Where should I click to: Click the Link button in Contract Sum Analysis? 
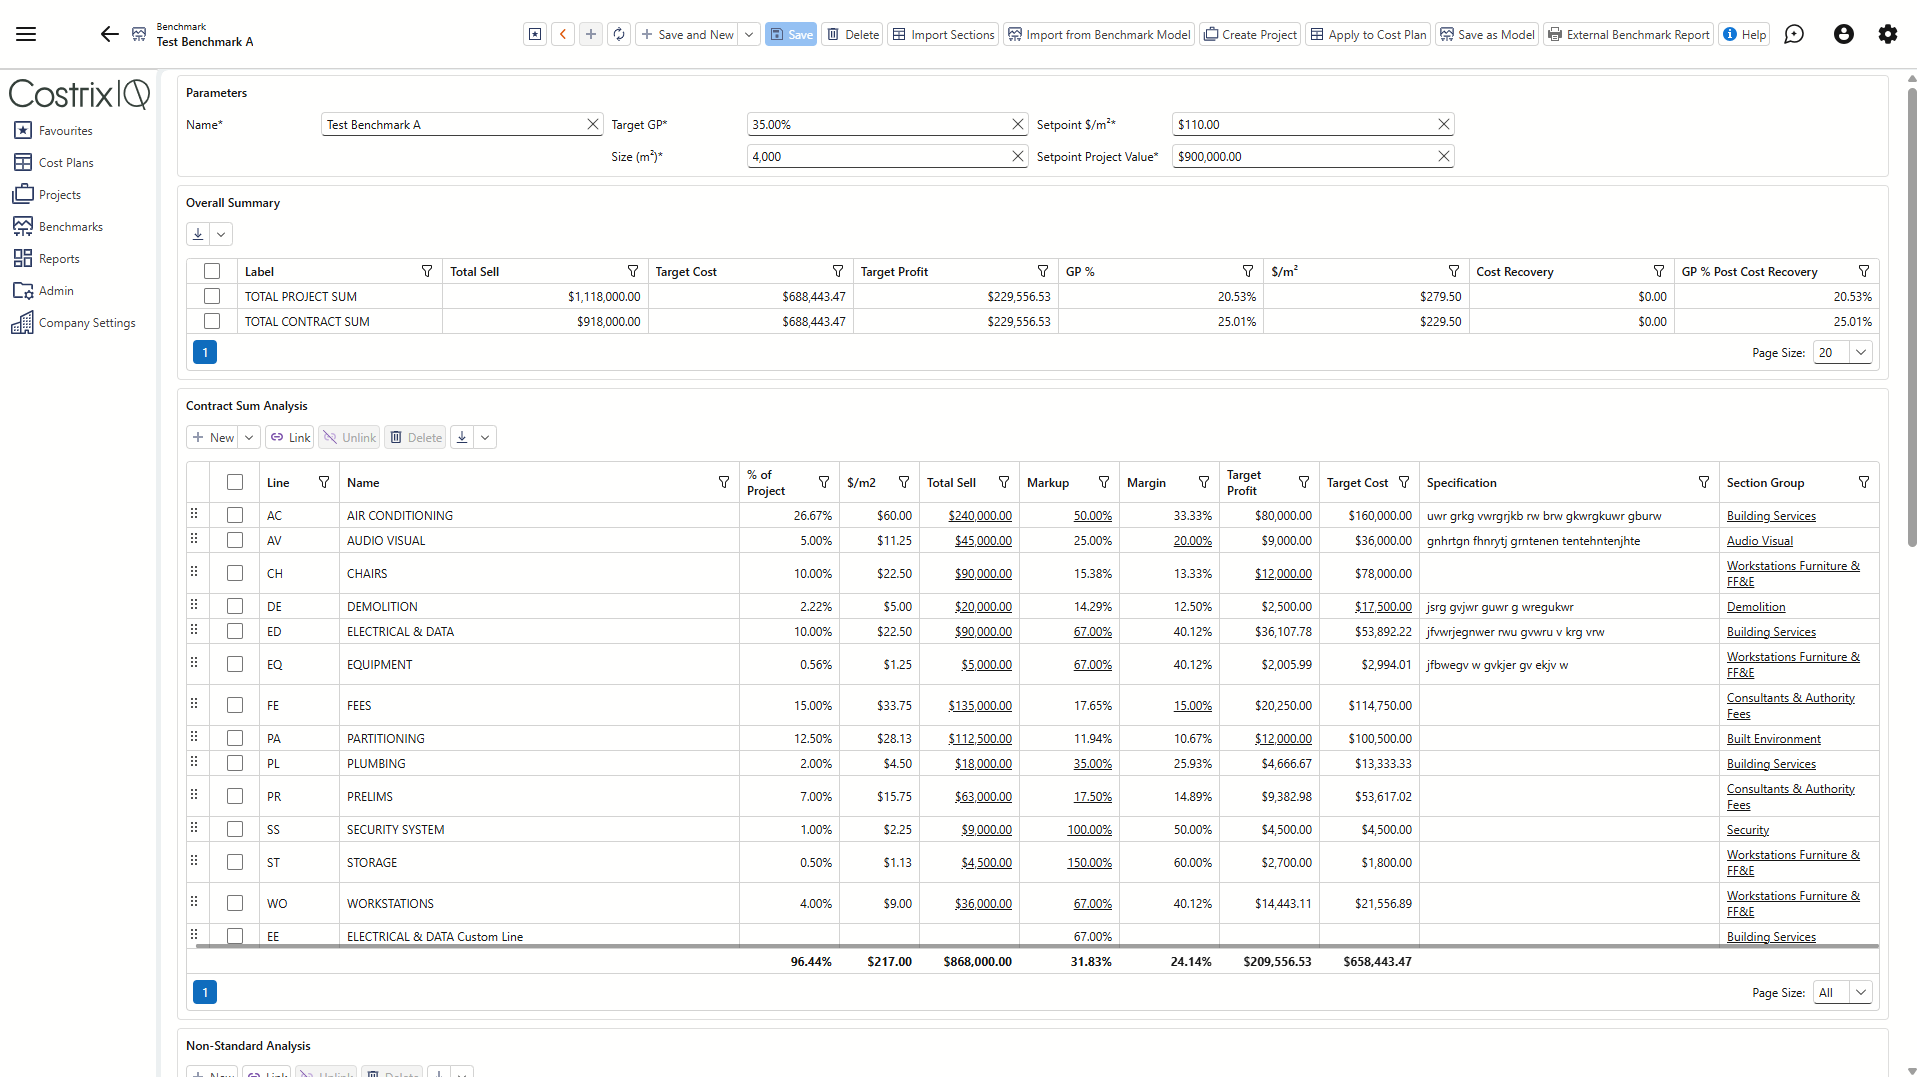click(x=290, y=437)
